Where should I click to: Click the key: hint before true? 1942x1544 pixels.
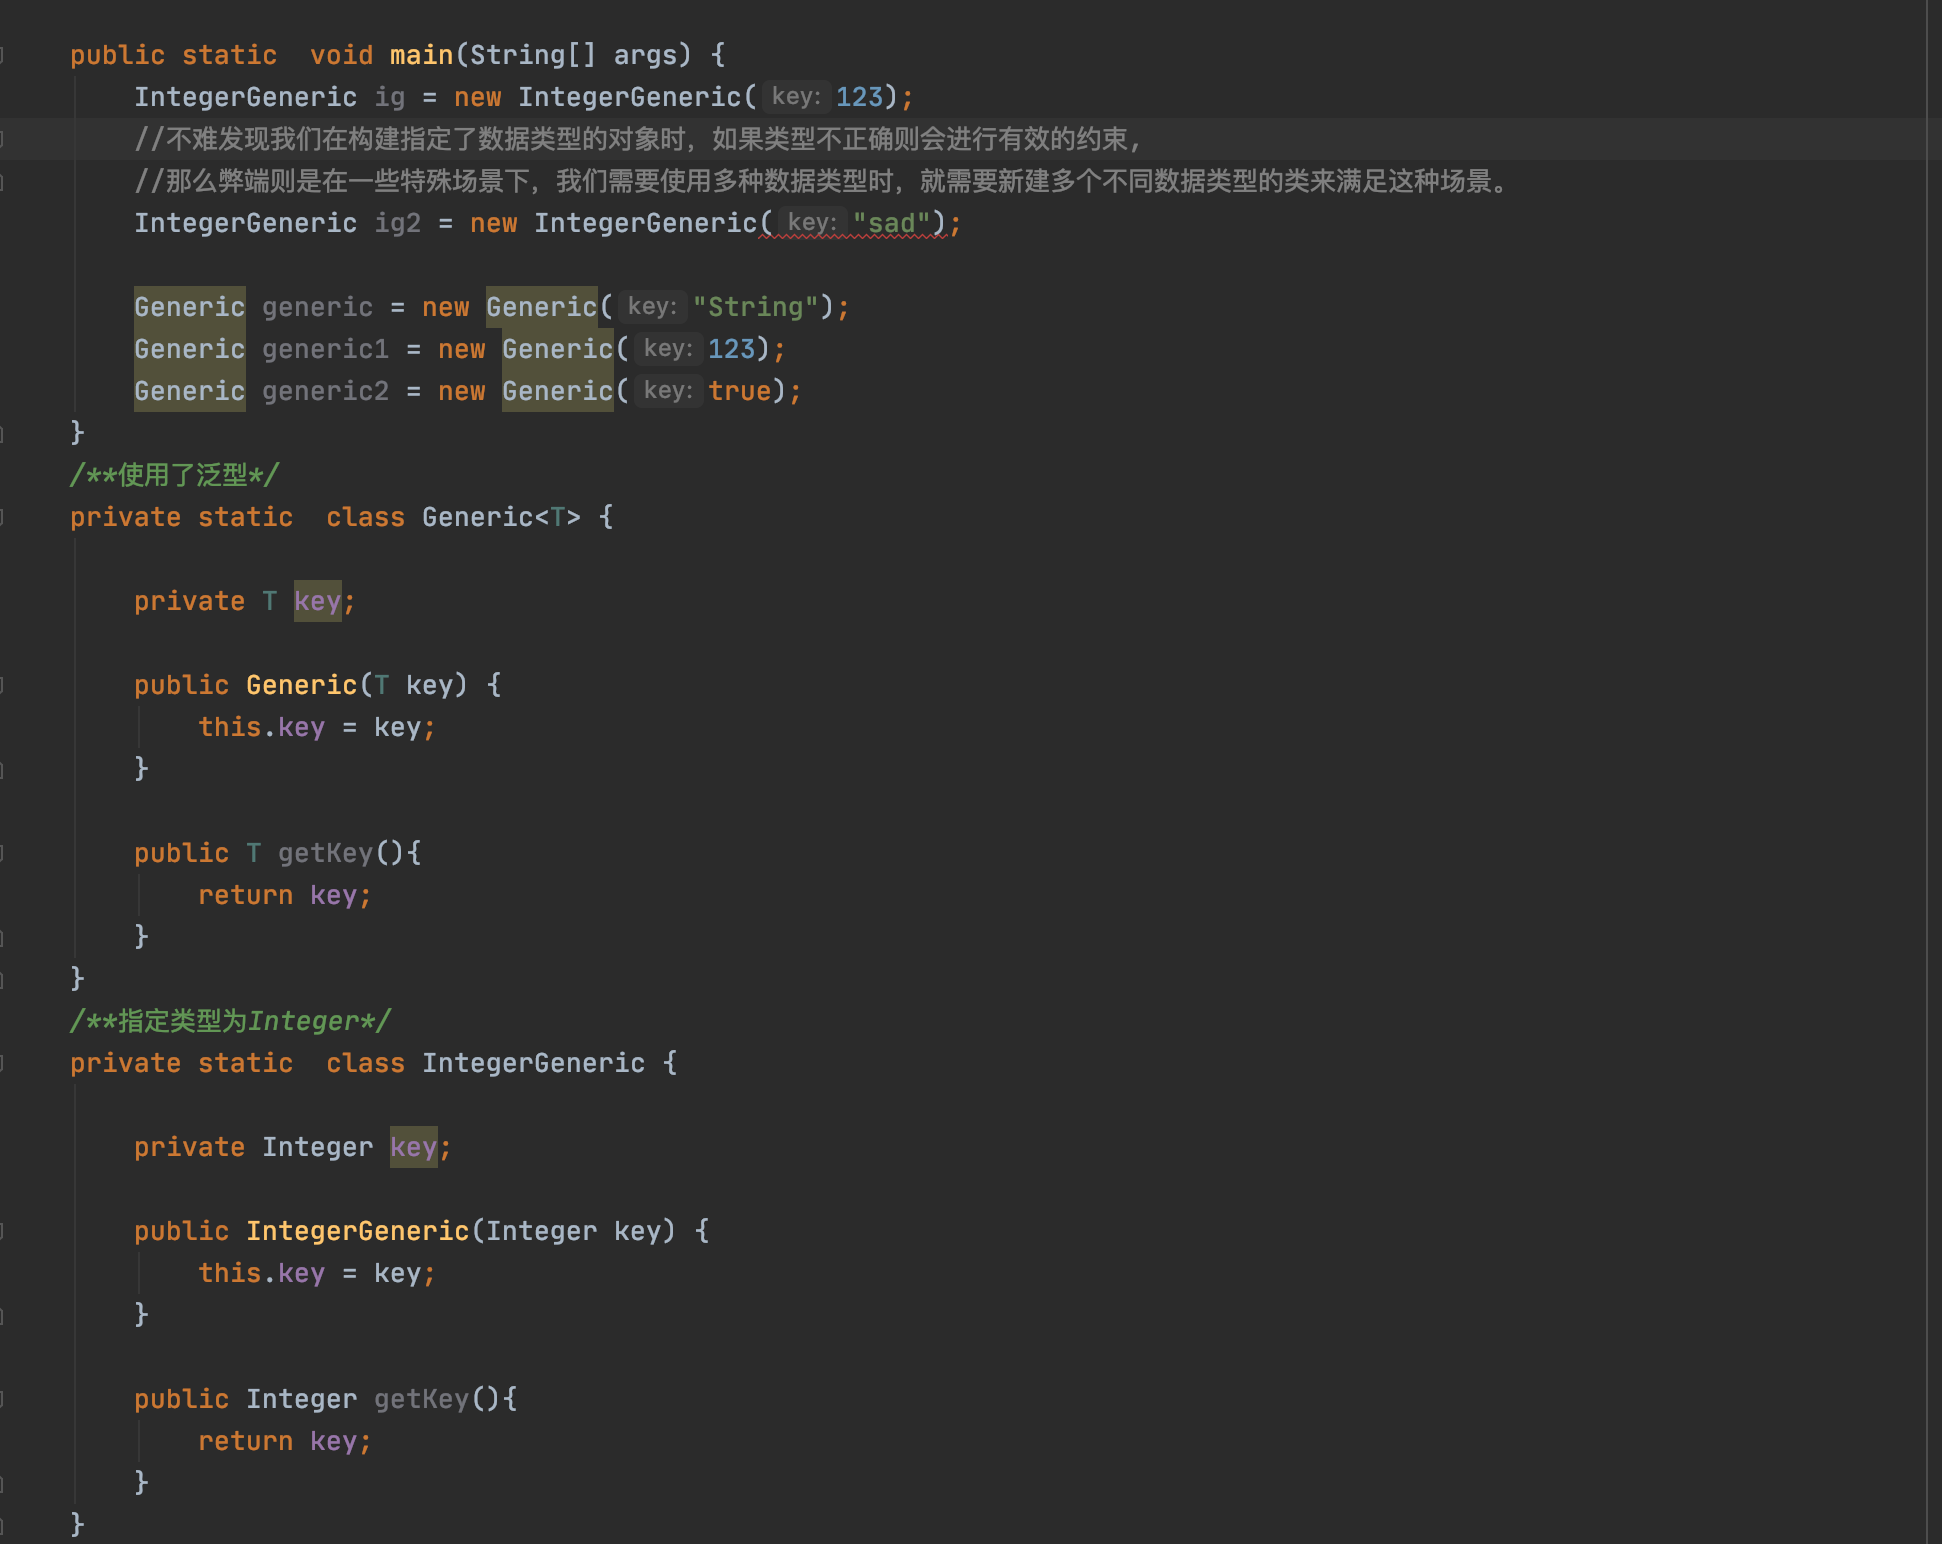(x=668, y=390)
